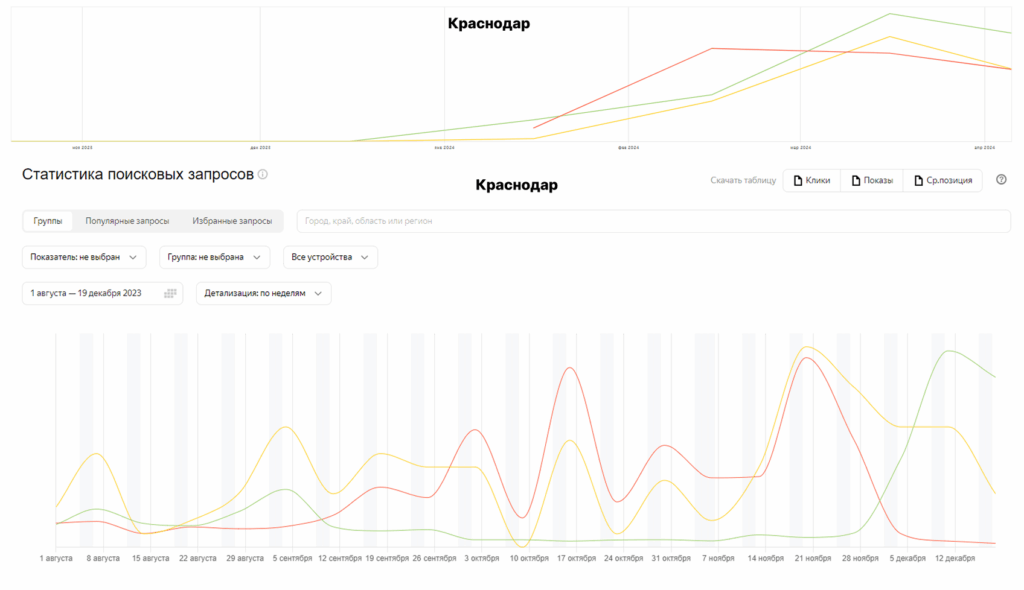Click the info icon next to Статистика поисковых запросов
Screen dimensions: 1024x590
coord(263,174)
